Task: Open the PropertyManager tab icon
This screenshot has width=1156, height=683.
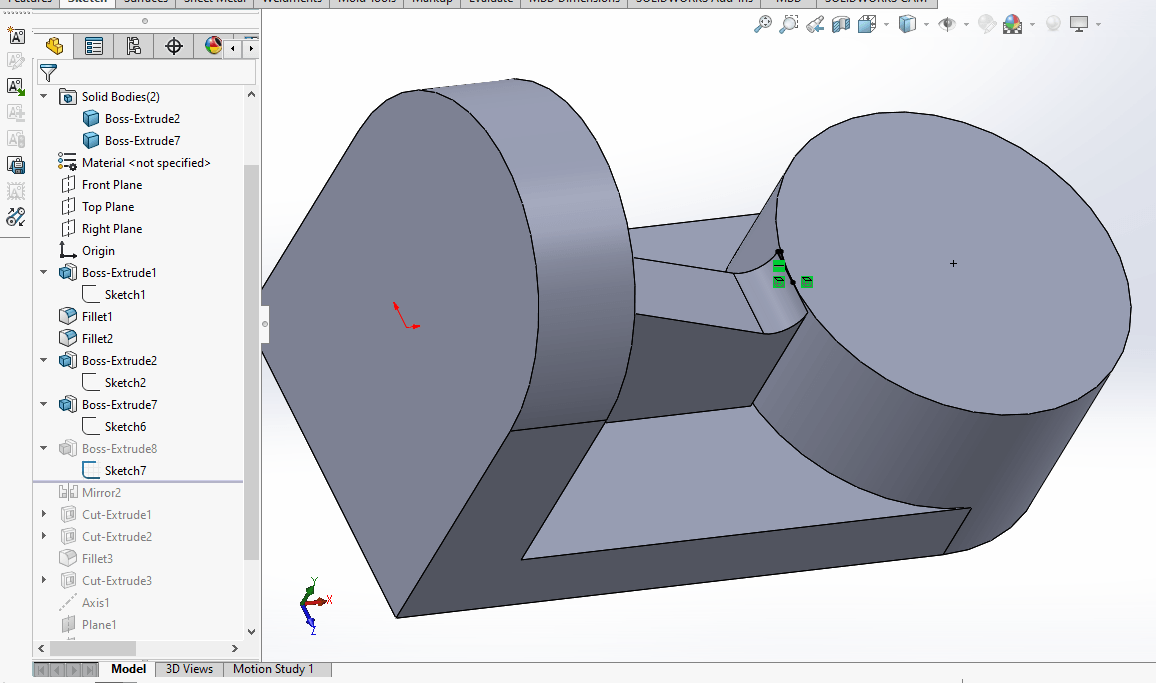Action: (x=94, y=46)
